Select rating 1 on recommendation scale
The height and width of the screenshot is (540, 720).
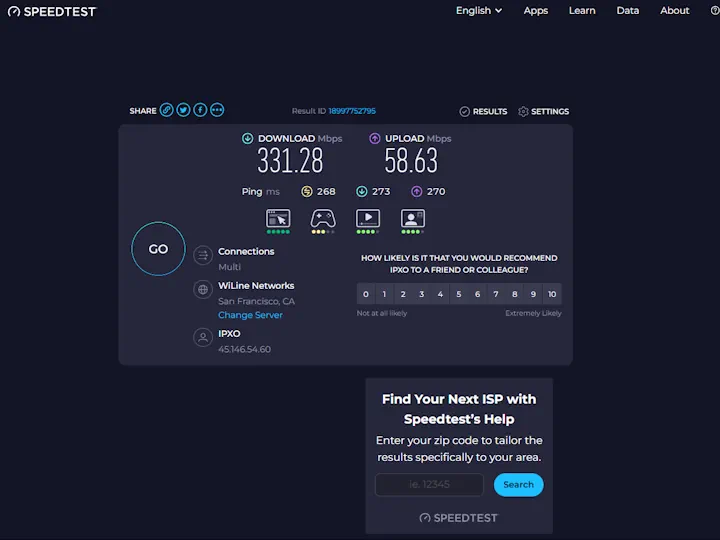[x=384, y=294]
